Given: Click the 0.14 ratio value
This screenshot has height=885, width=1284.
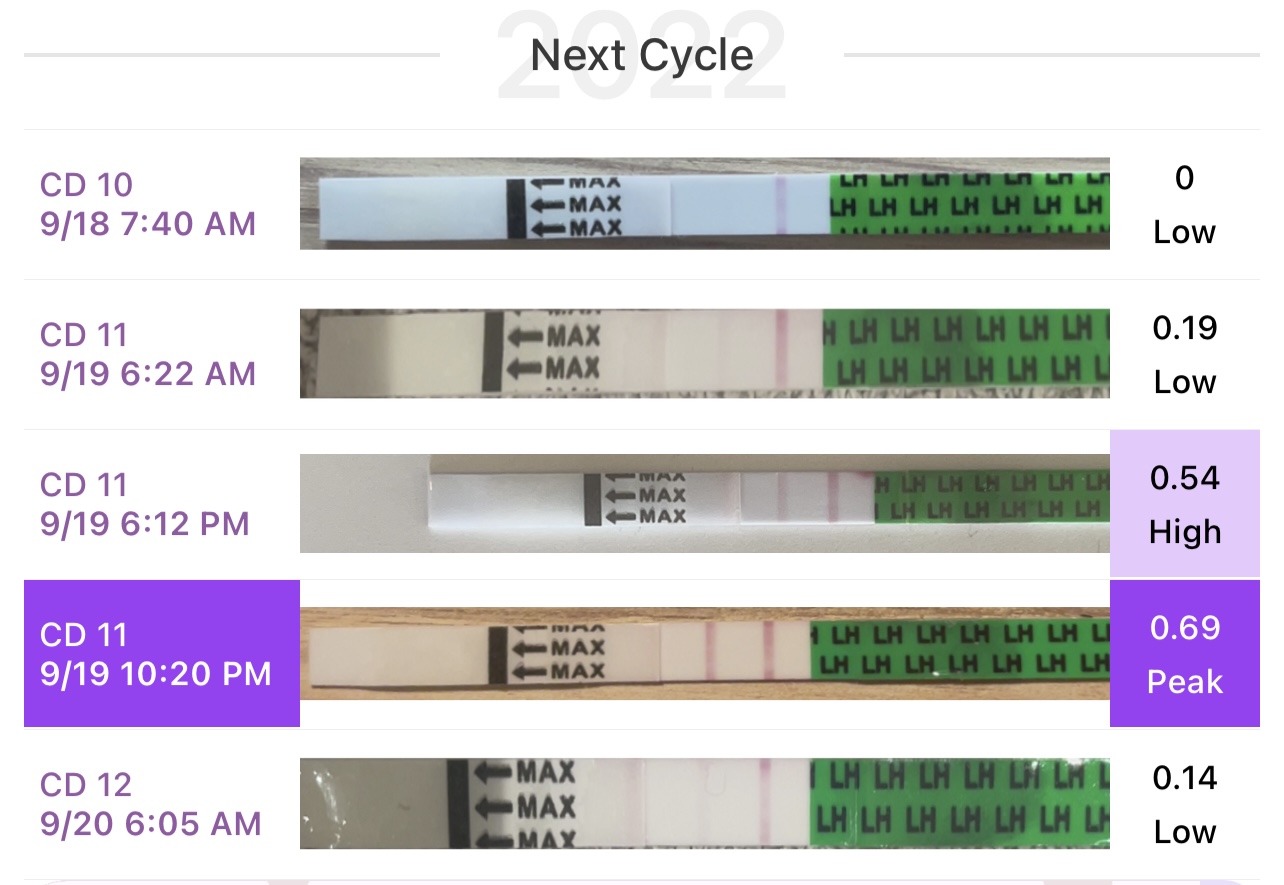Looking at the screenshot, I should coord(1185,778).
